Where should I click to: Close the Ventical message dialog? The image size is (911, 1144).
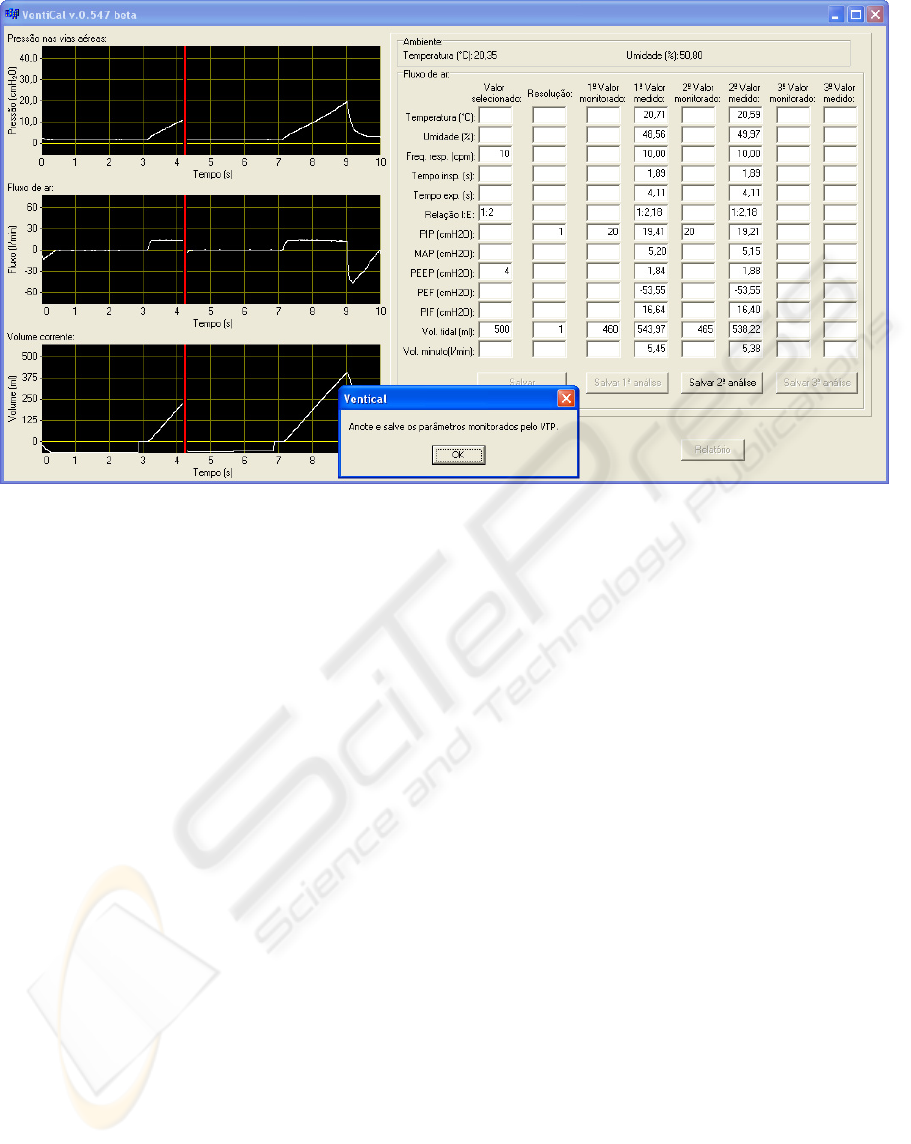point(565,399)
